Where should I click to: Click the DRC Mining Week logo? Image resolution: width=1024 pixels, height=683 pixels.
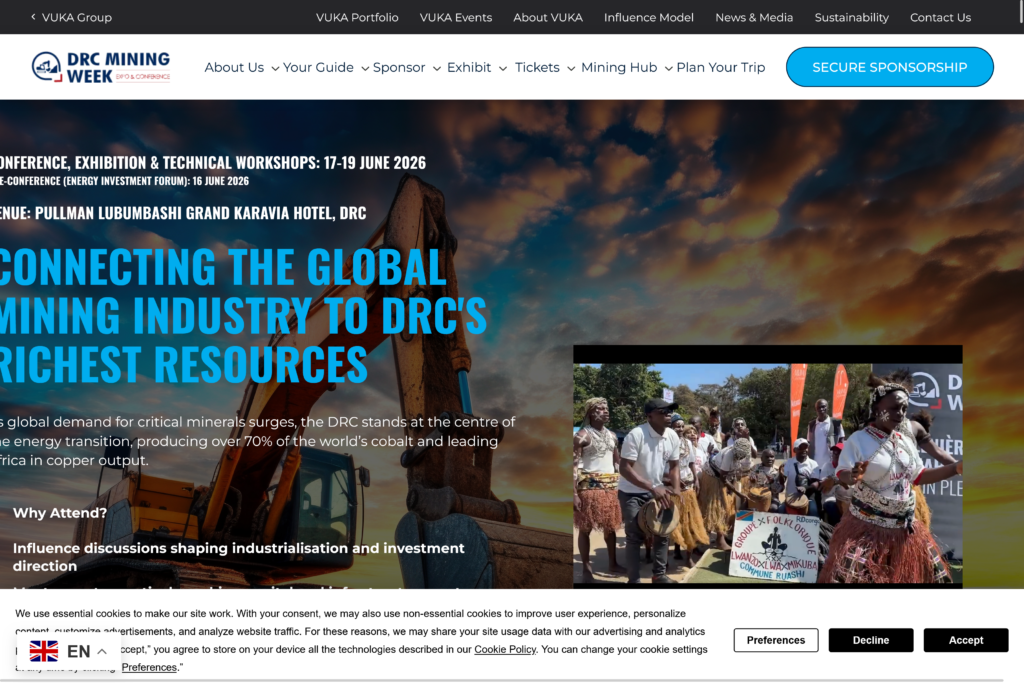(101, 67)
